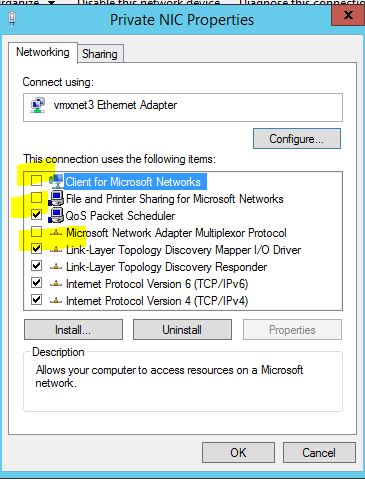This screenshot has height=485, width=365.
Task: Click the Multiplexor Protocol network icon
Action: (x=56, y=233)
